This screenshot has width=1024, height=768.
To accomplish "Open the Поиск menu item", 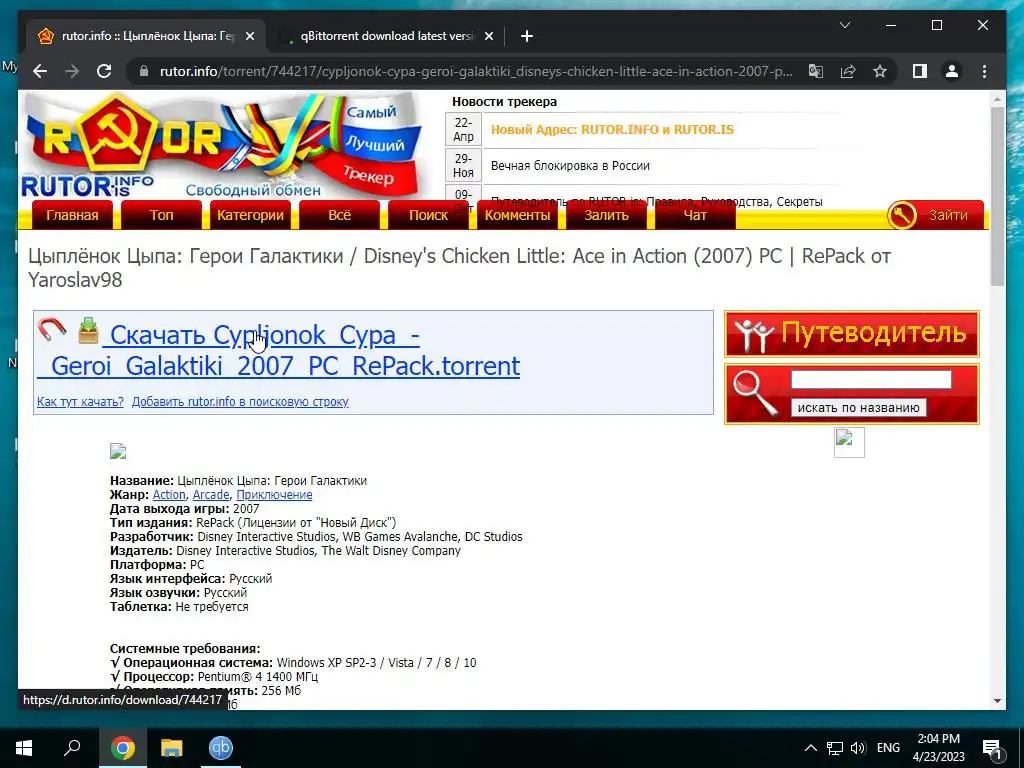I will click(x=428, y=215).
